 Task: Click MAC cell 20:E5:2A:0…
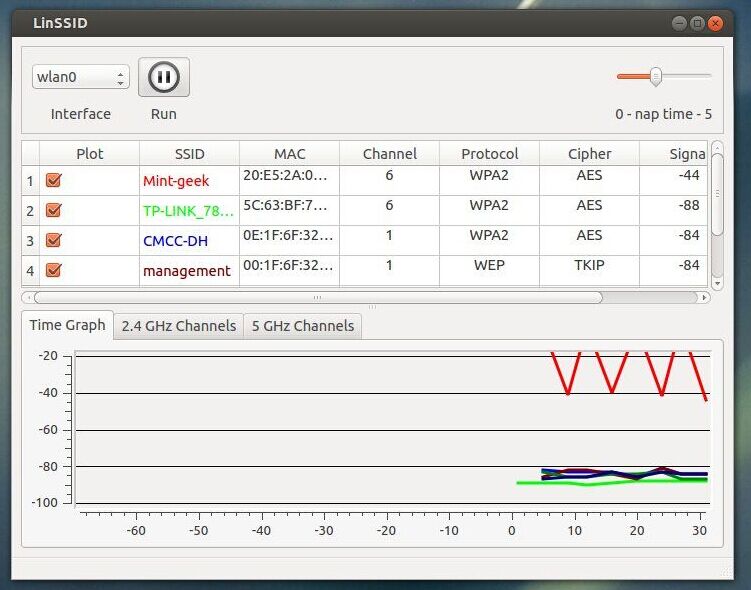tap(289, 181)
